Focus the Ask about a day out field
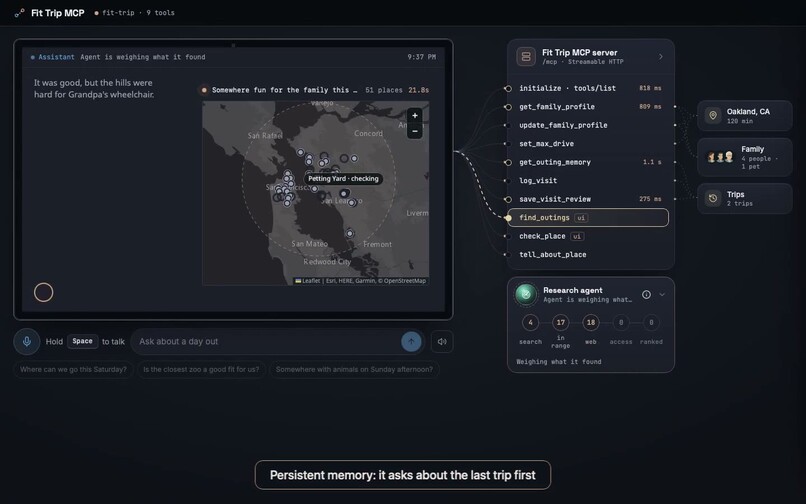Viewport: 806px width, 504px height. (267, 341)
